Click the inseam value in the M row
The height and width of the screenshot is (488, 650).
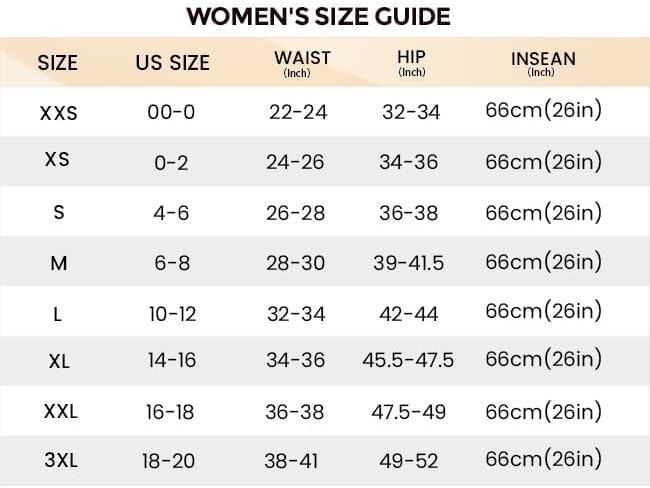point(543,261)
